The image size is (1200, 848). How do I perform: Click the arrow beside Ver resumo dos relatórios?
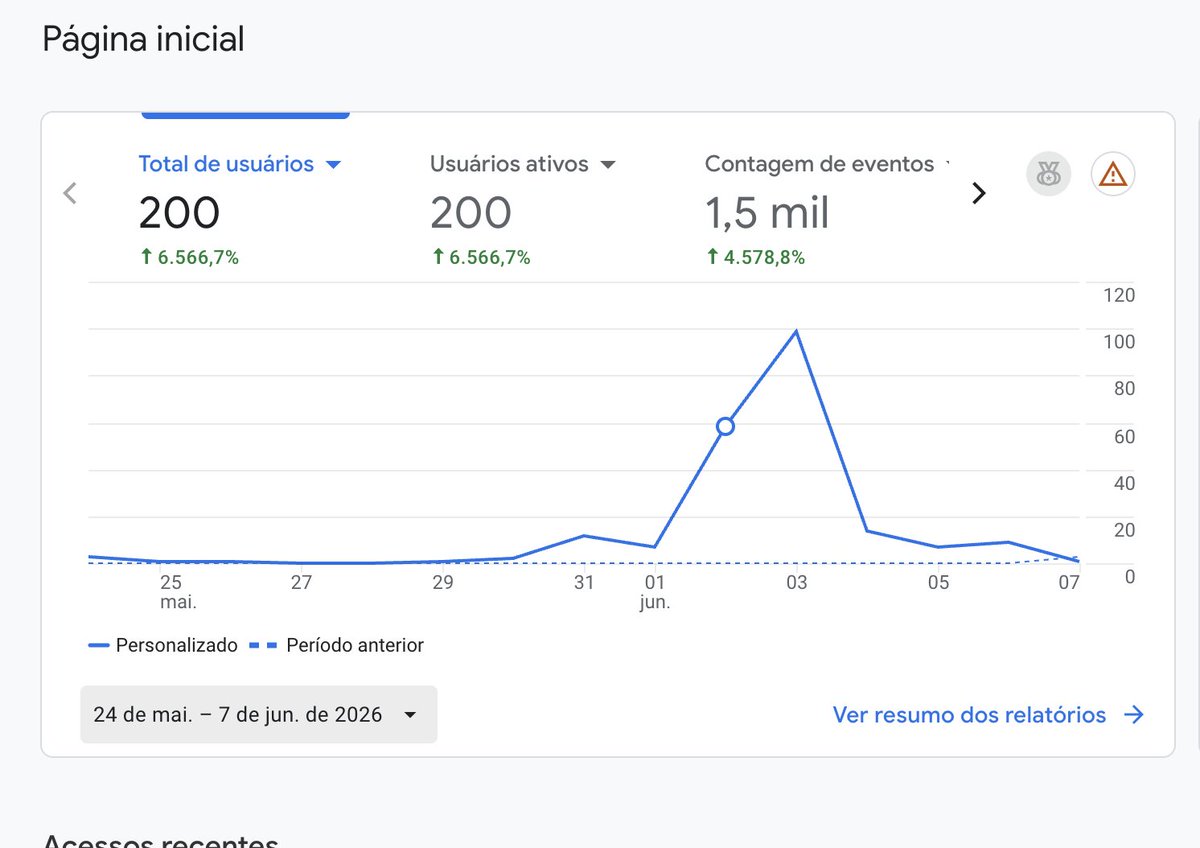pos(1133,715)
